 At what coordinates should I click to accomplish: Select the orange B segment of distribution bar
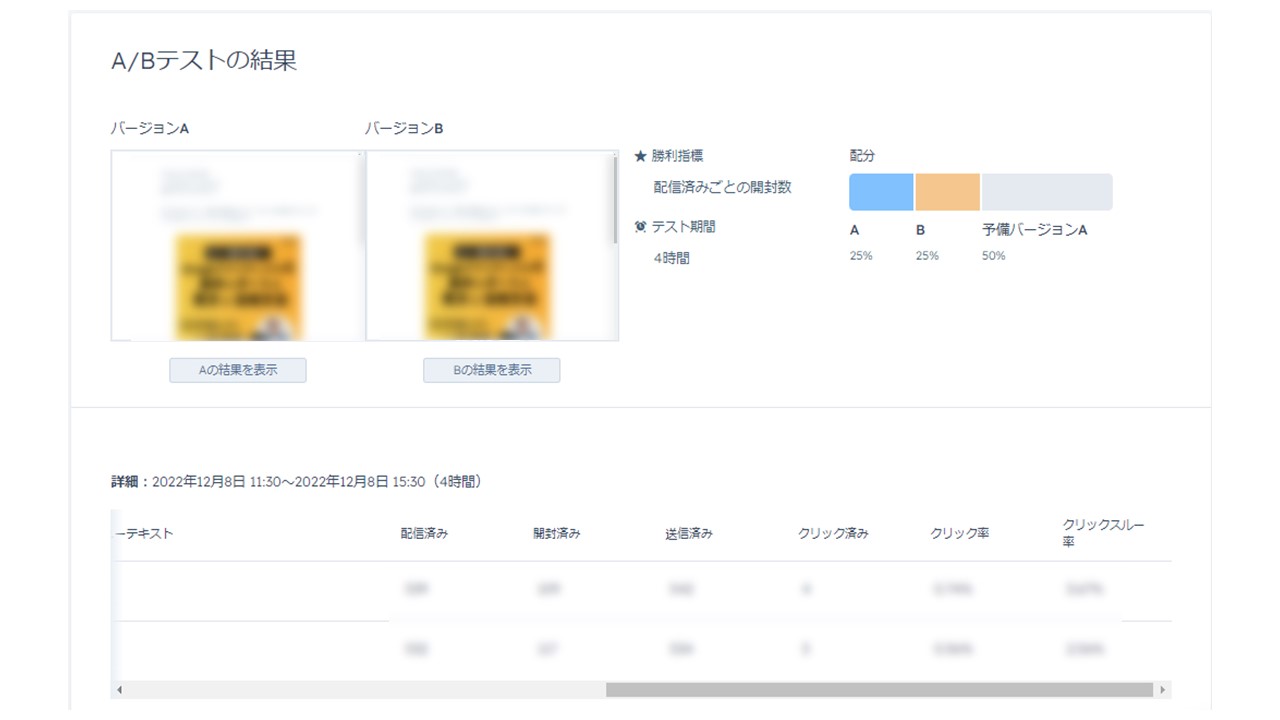[947, 192]
